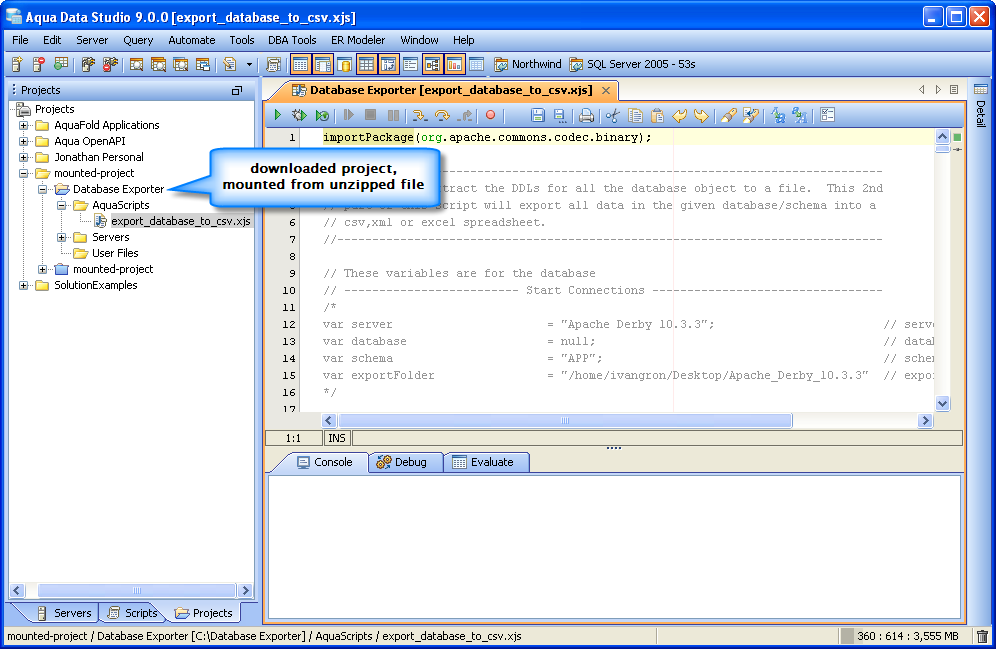Toggle the first highlighted grid view button
This screenshot has height=649, width=996.
click(x=300, y=64)
